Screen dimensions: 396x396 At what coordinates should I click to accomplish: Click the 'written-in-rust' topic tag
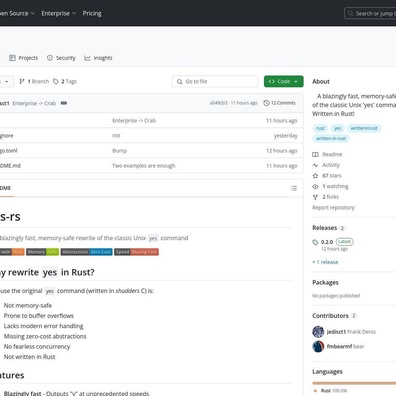click(331, 138)
